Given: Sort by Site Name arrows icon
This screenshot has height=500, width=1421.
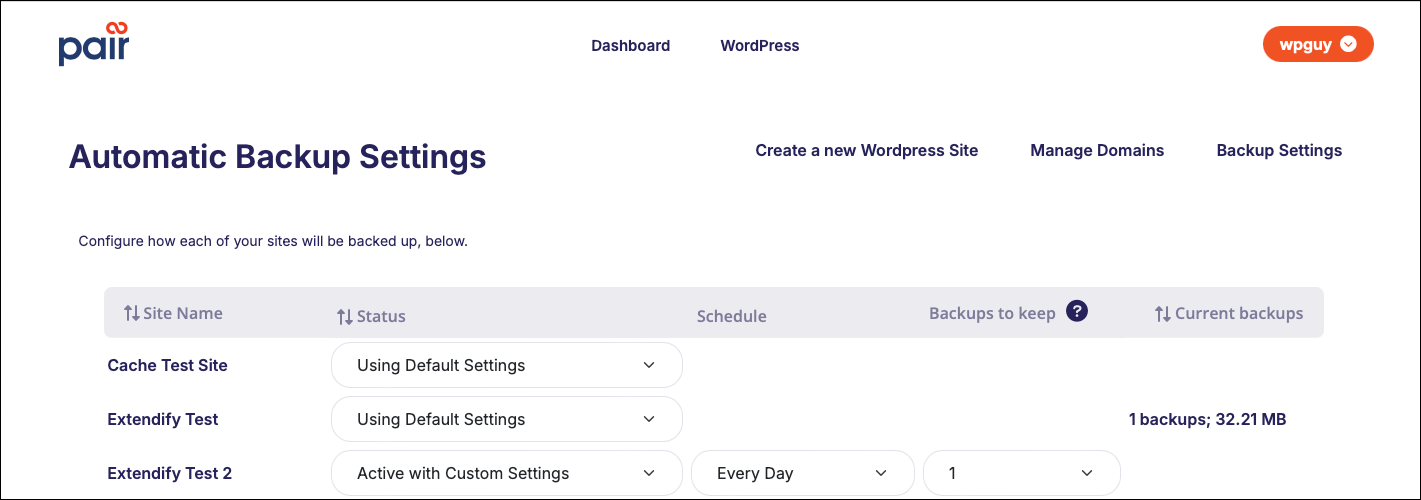Looking at the screenshot, I should click(x=132, y=313).
